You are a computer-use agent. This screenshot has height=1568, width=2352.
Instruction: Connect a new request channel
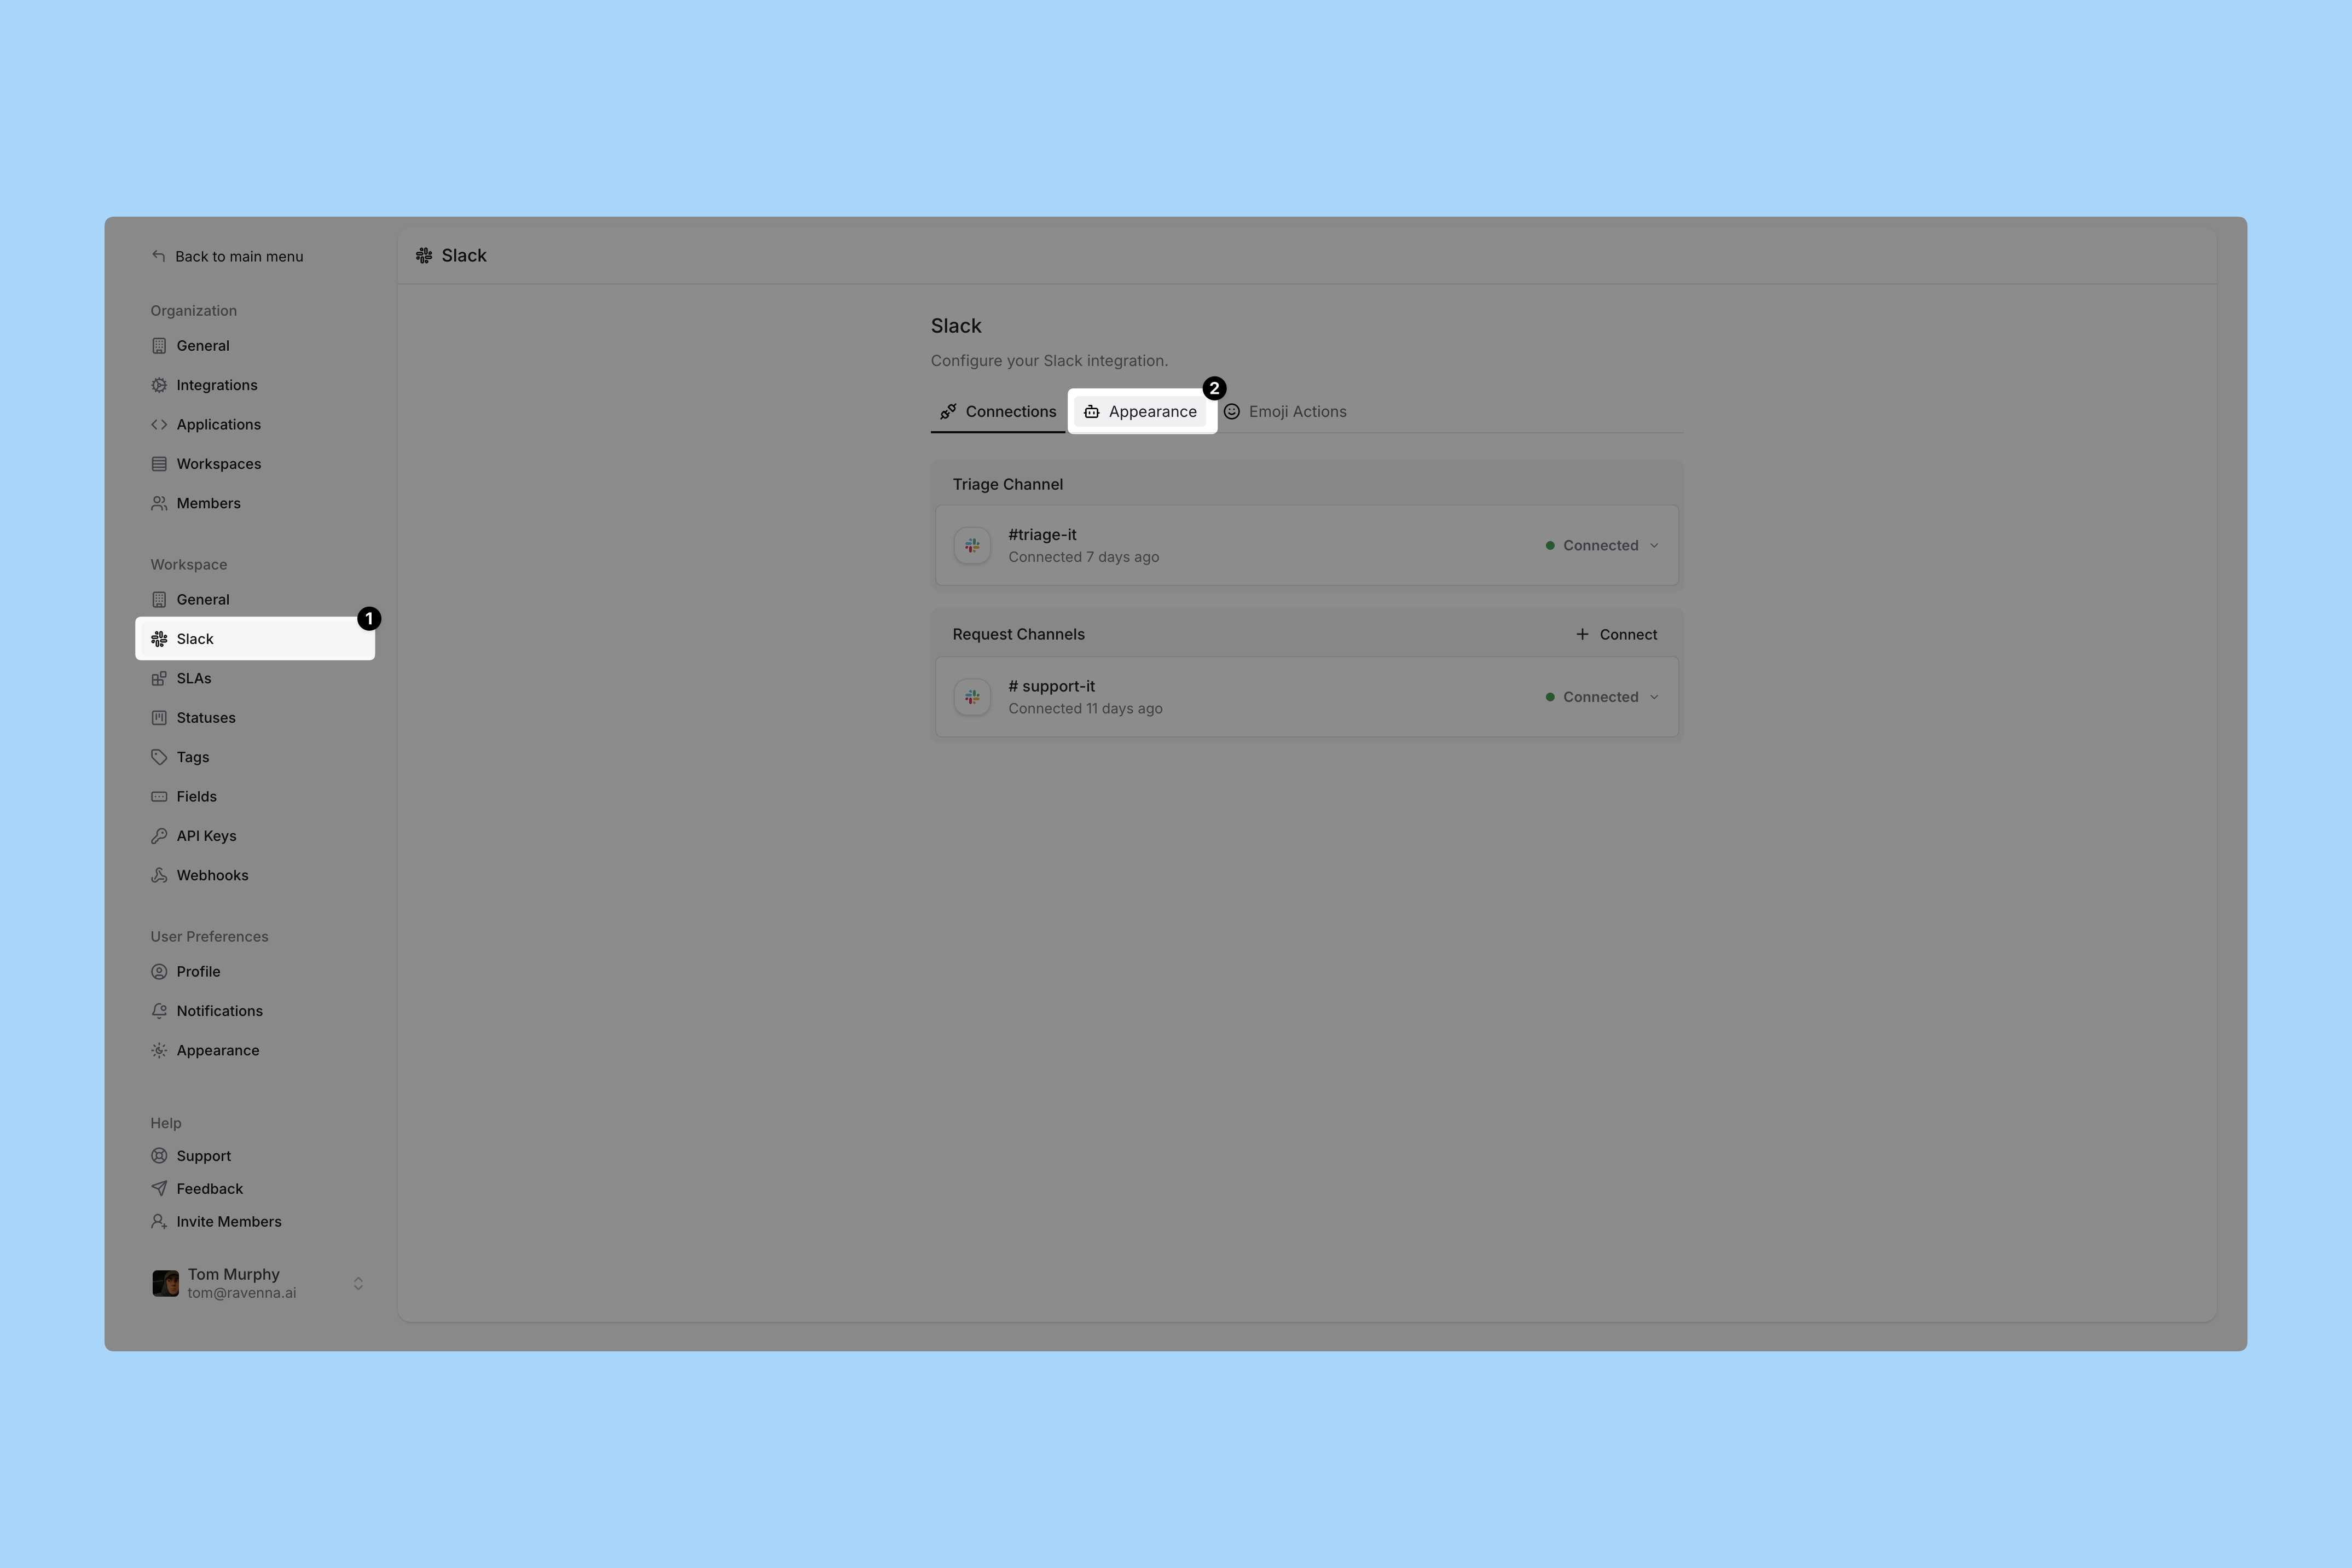pos(1616,635)
